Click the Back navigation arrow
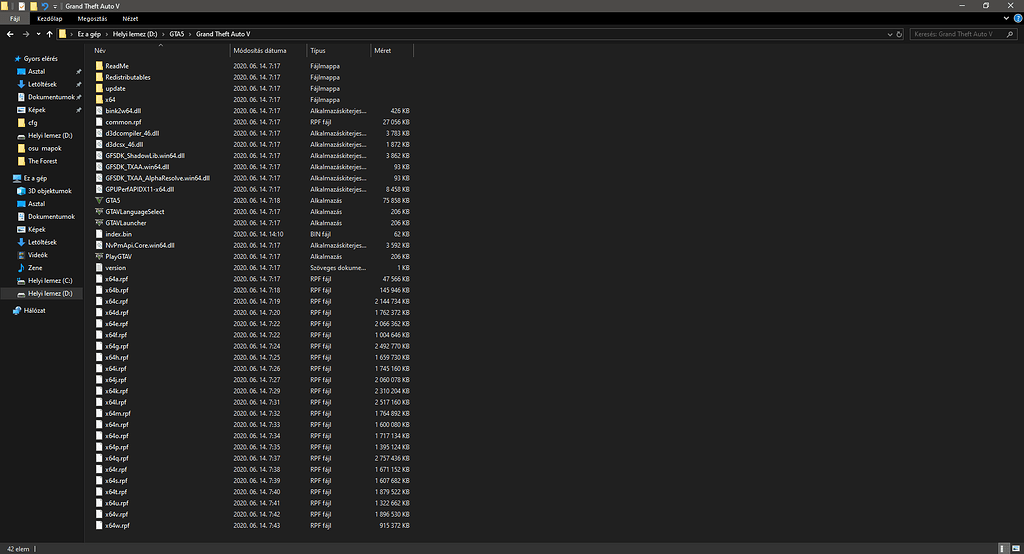Viewport: 1024px width, 554px height. (x=9, y=34)
